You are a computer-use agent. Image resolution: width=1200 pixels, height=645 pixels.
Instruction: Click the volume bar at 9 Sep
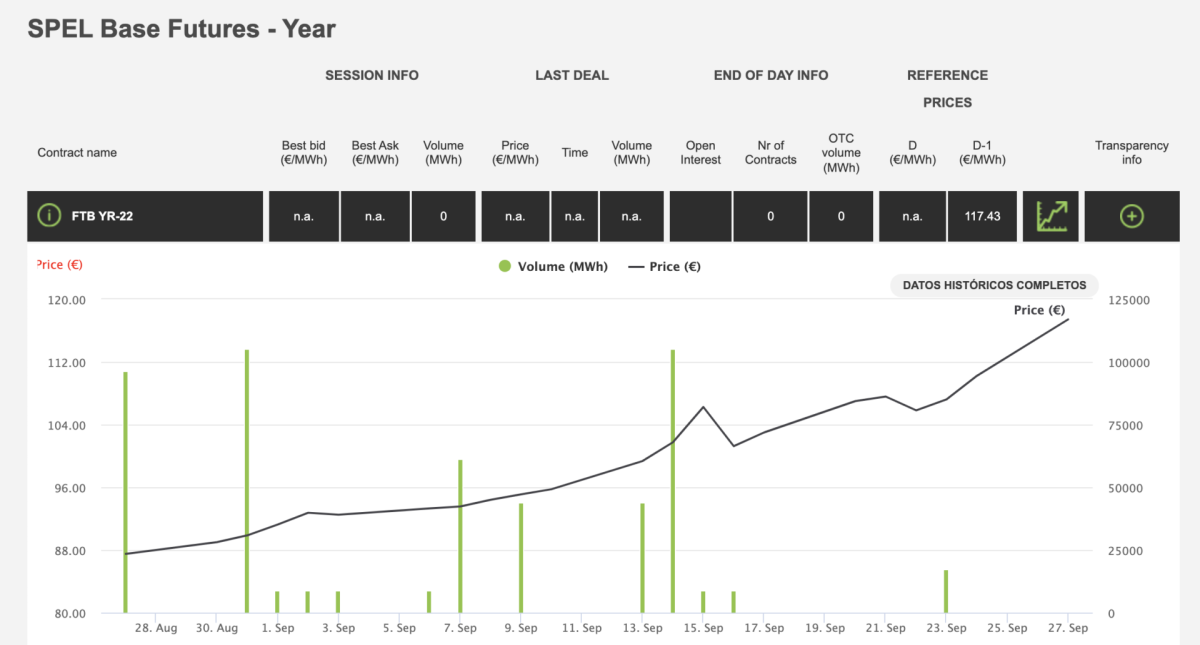[x=521, y=557]
